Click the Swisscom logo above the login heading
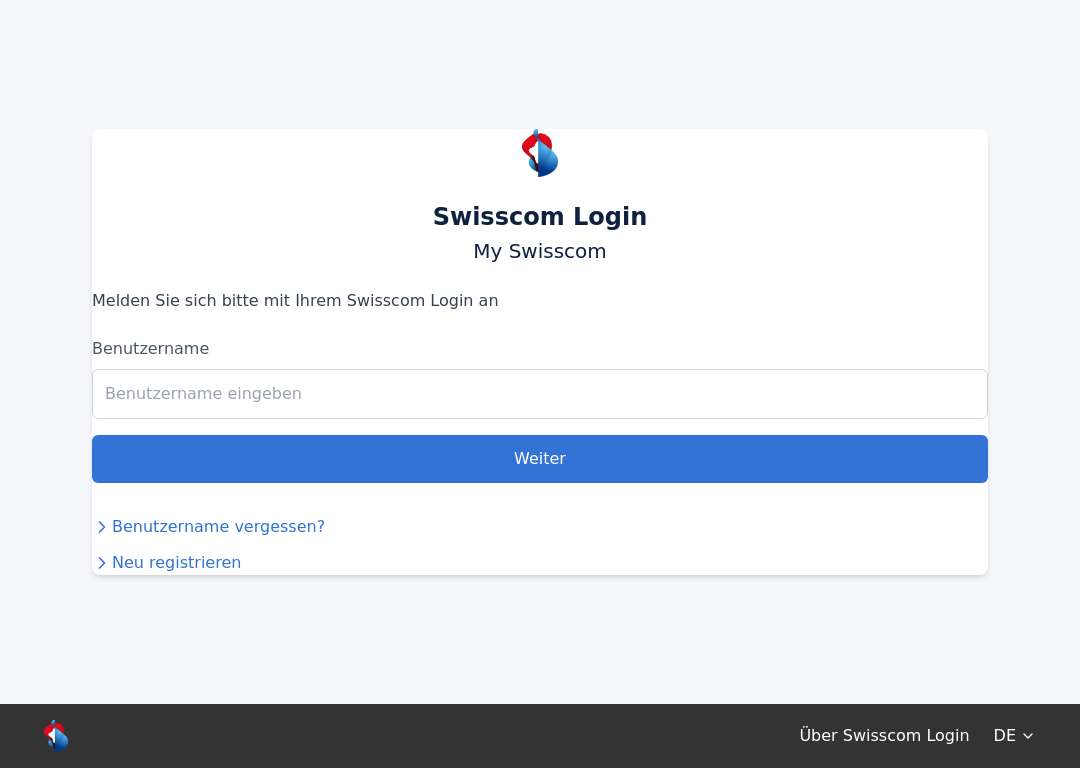This screenshot has width=1080, height=768. point(540,153)
